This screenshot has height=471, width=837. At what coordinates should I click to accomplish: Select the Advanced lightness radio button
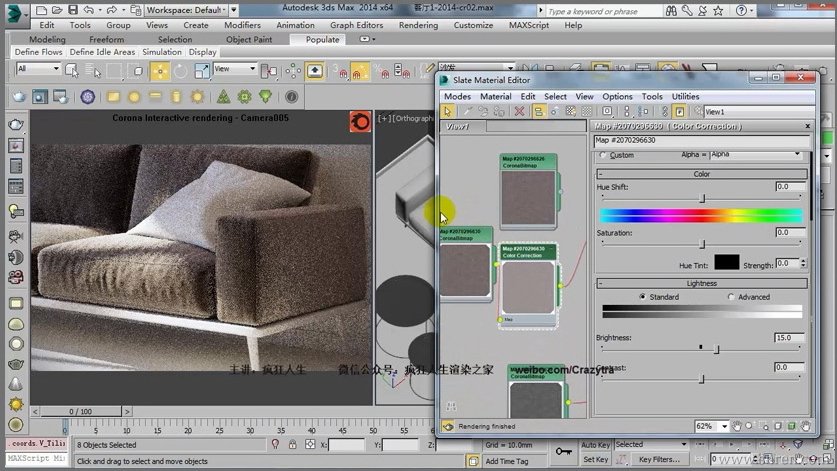(731, 297)
